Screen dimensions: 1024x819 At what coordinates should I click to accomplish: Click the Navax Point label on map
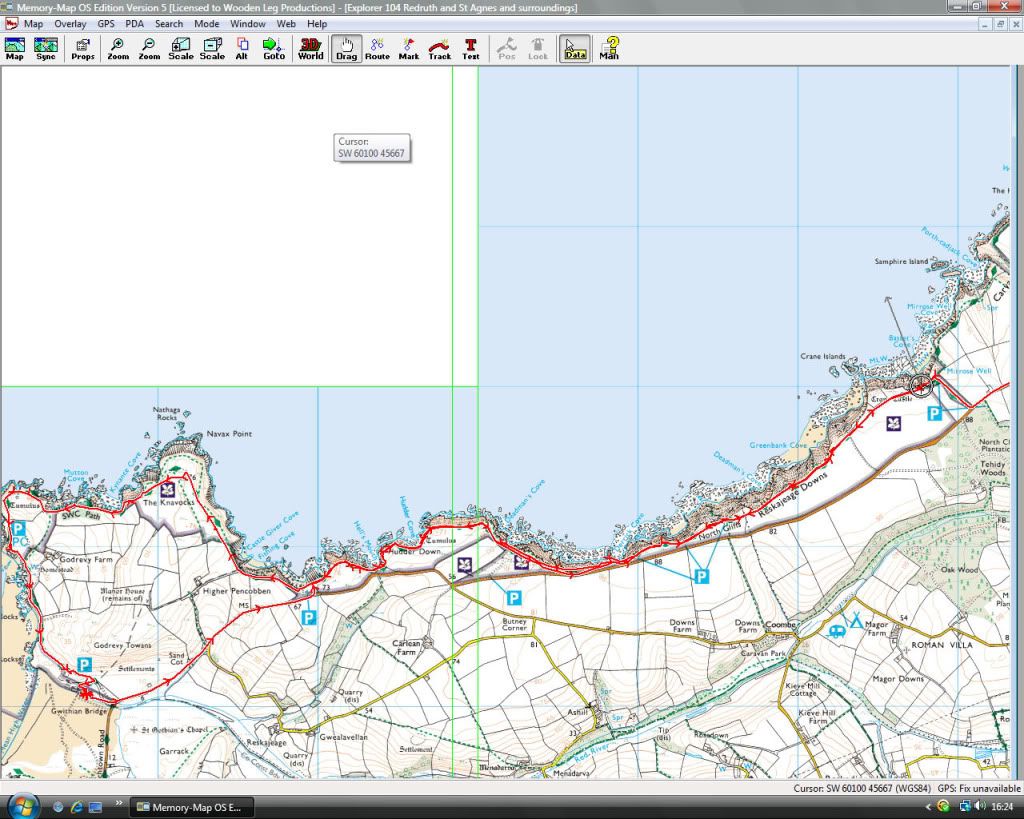pos(229,434)
